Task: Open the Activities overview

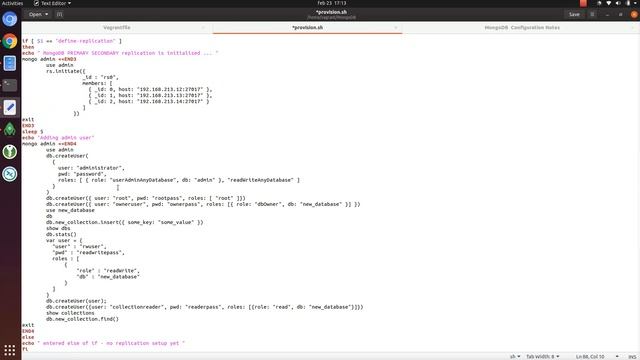Action: point(12,3)
